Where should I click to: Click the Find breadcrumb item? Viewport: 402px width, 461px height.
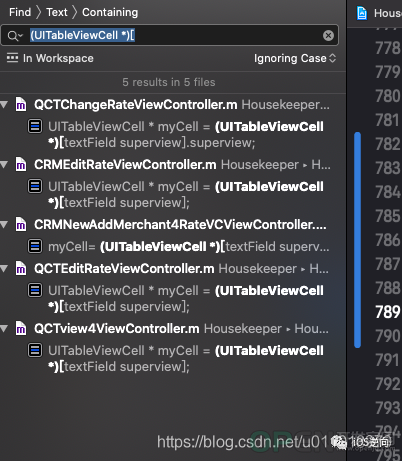click(20, 12)
